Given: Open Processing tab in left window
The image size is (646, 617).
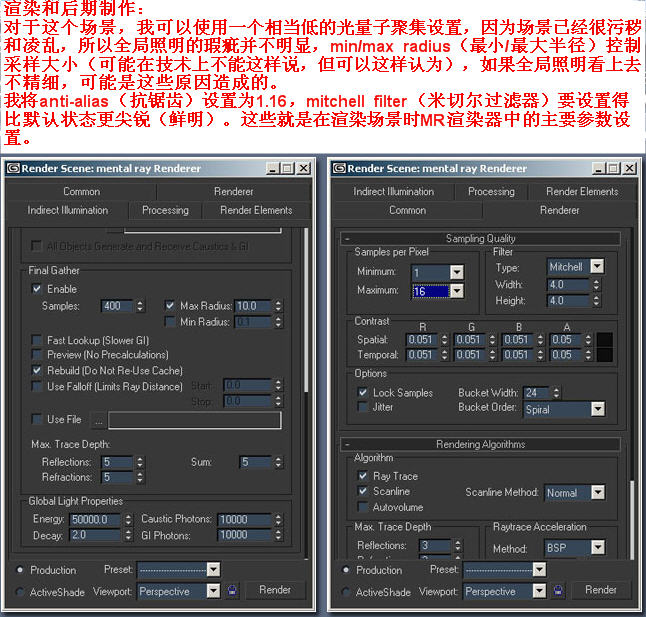Looking at the screenshot, I should [x=165, y=210].
